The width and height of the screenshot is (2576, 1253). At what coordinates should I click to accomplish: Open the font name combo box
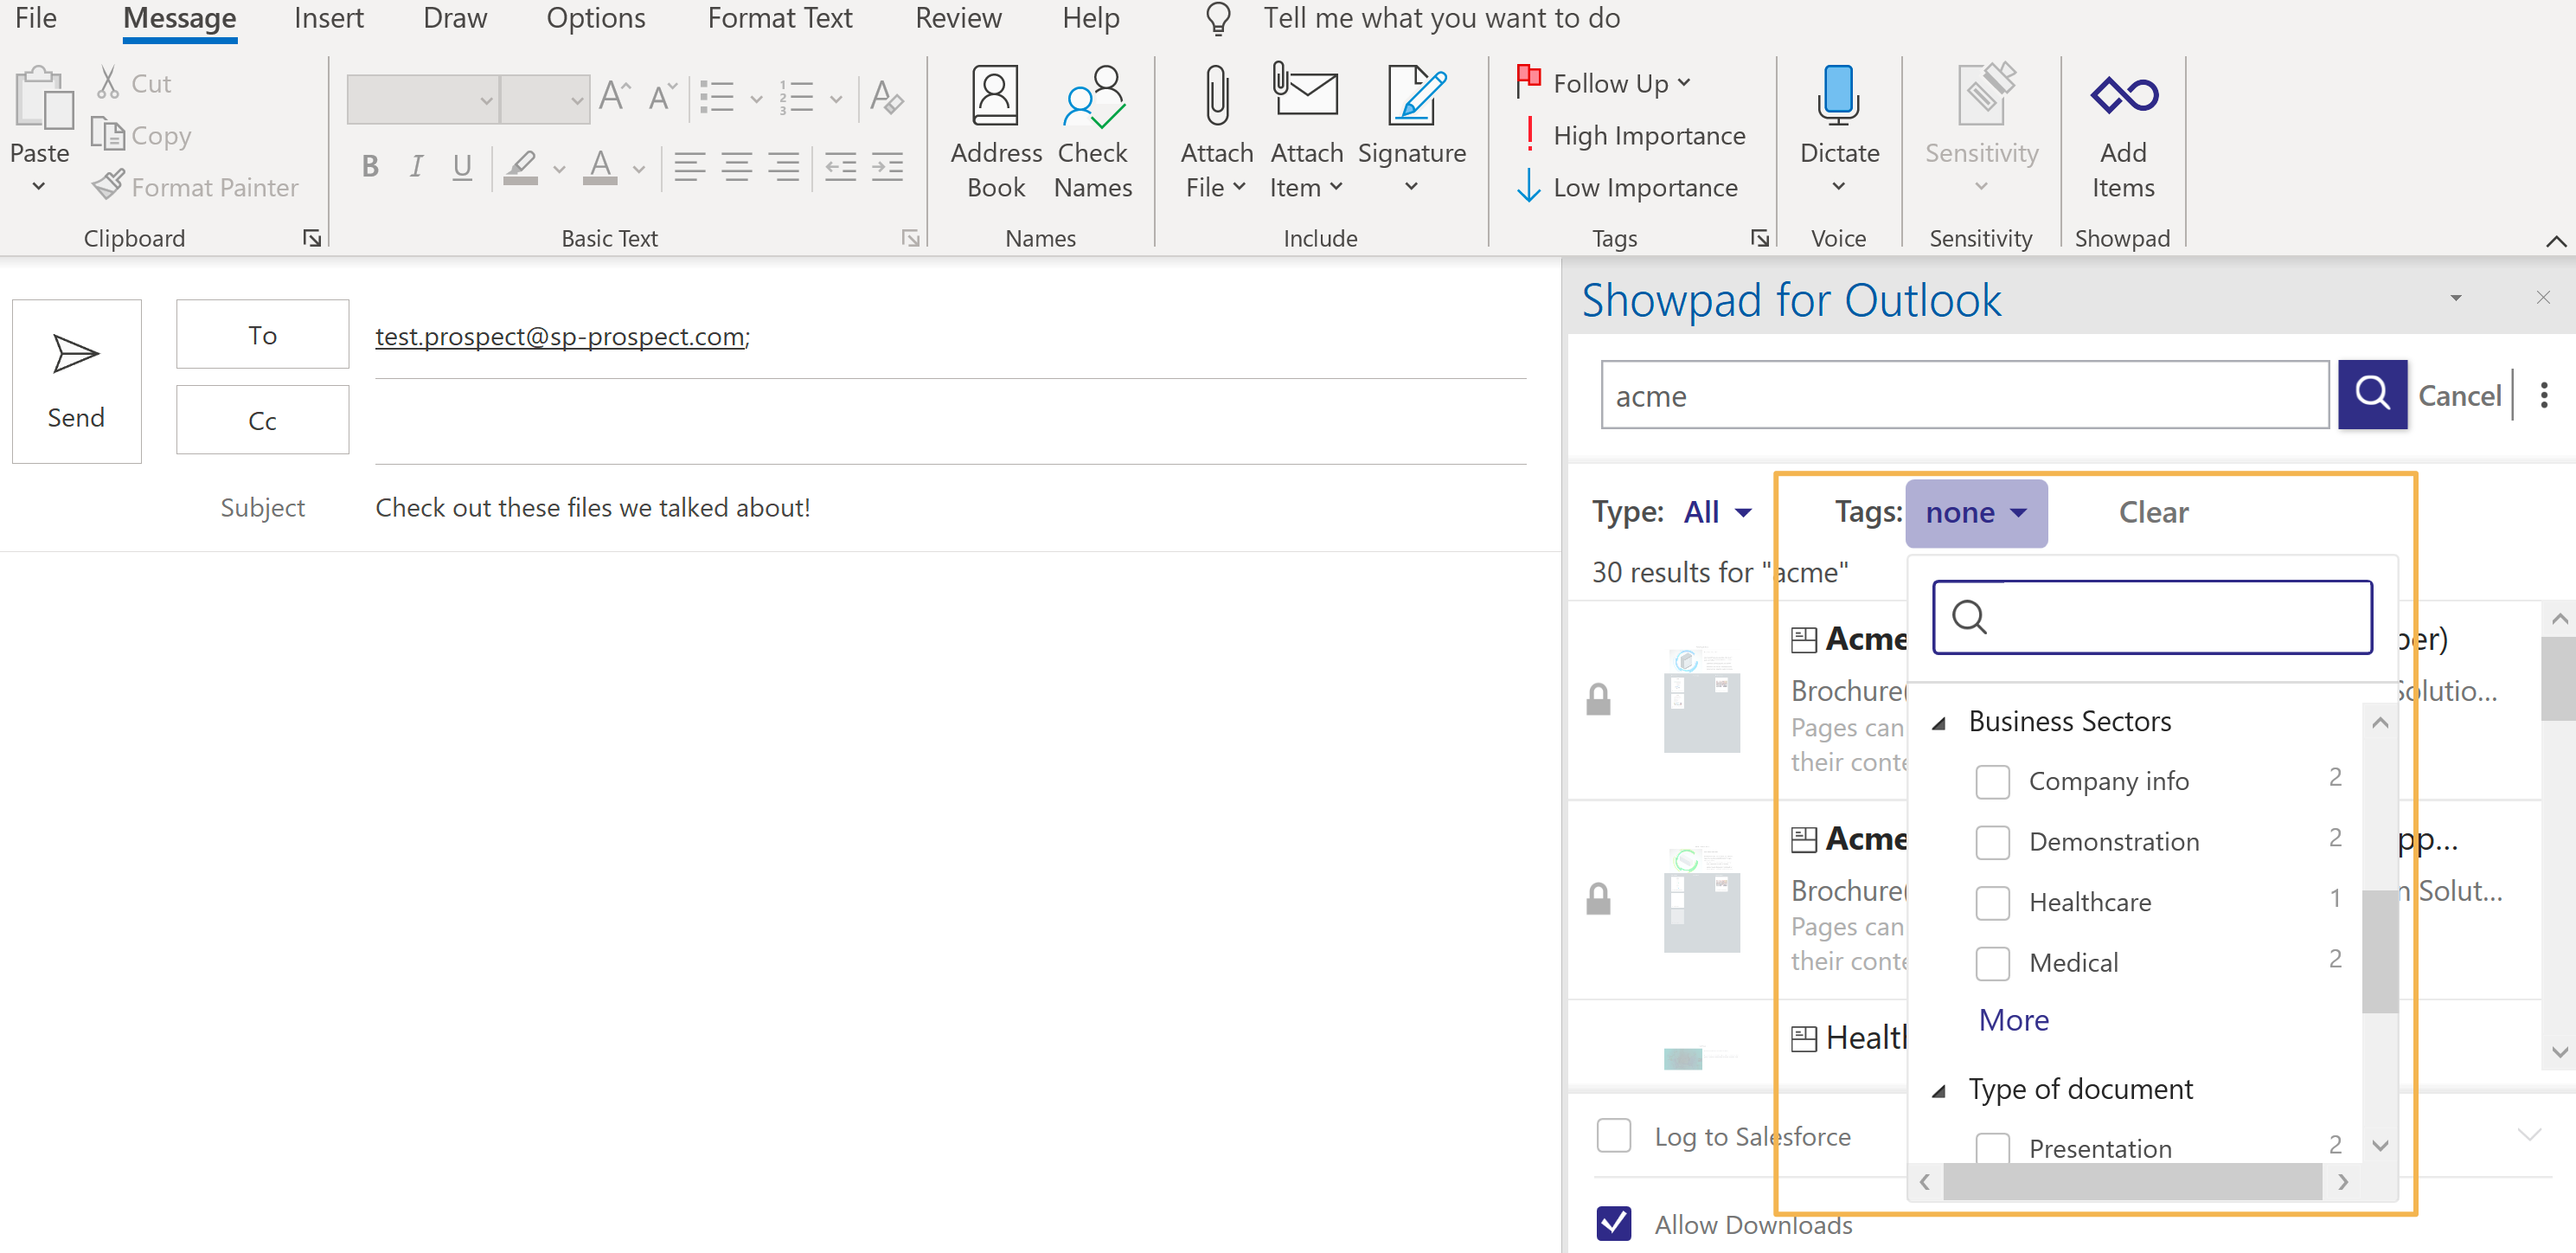tap(423, 99)
